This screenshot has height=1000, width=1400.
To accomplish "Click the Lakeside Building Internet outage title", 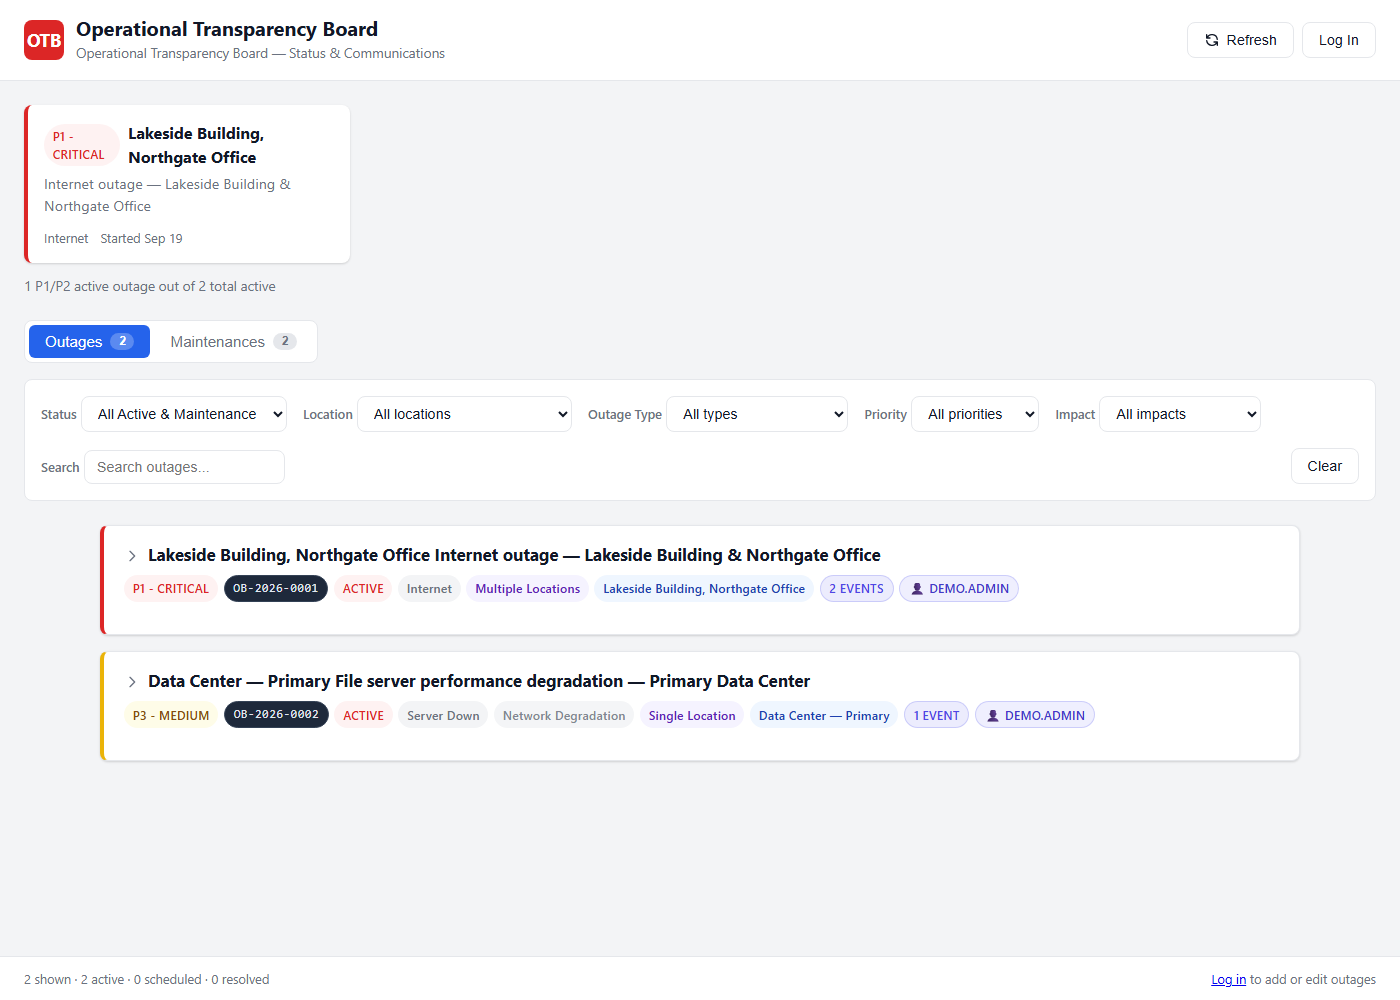I will [514, 555].
